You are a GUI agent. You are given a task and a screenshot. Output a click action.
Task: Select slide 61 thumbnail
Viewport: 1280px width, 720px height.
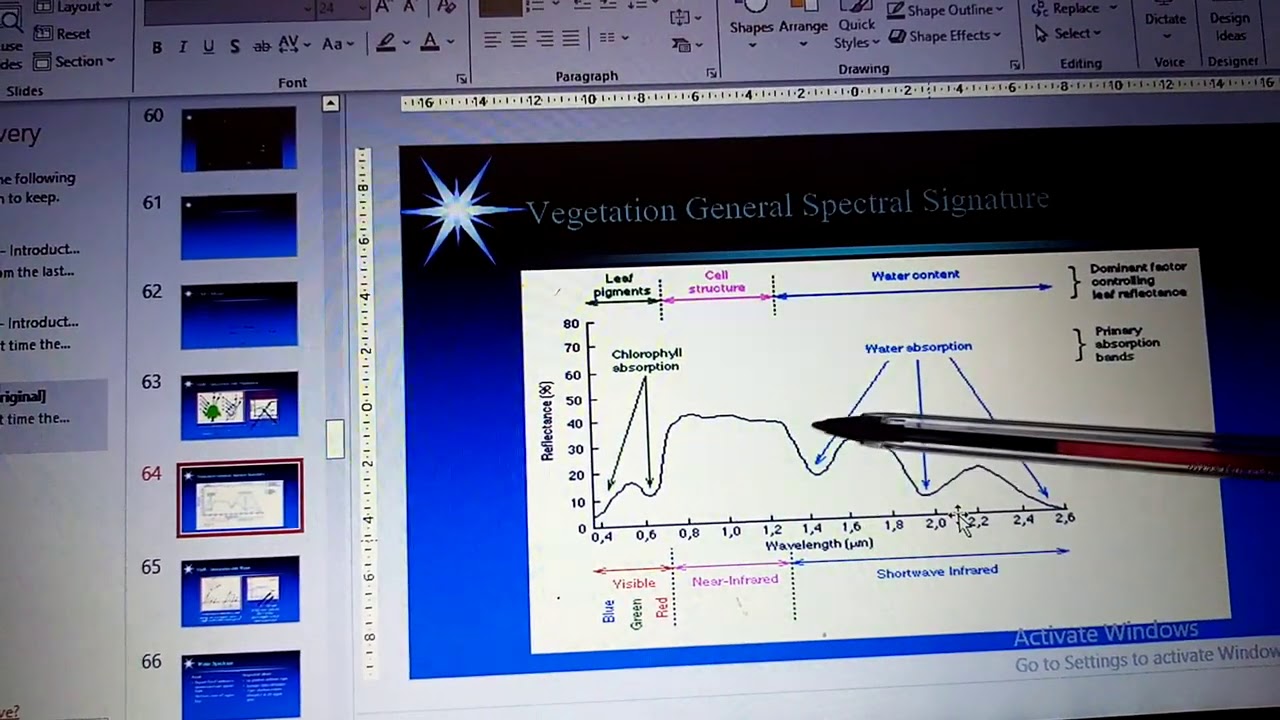click(239, 226)
